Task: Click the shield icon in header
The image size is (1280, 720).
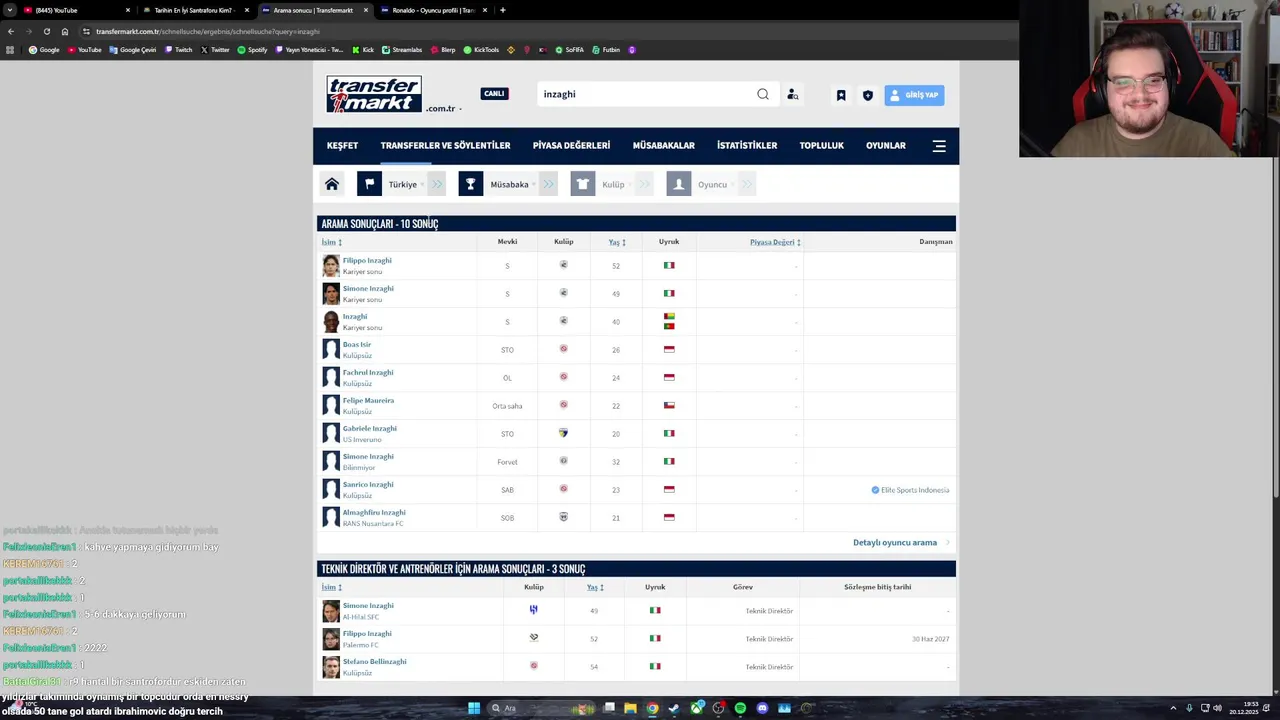Action: 868,95
